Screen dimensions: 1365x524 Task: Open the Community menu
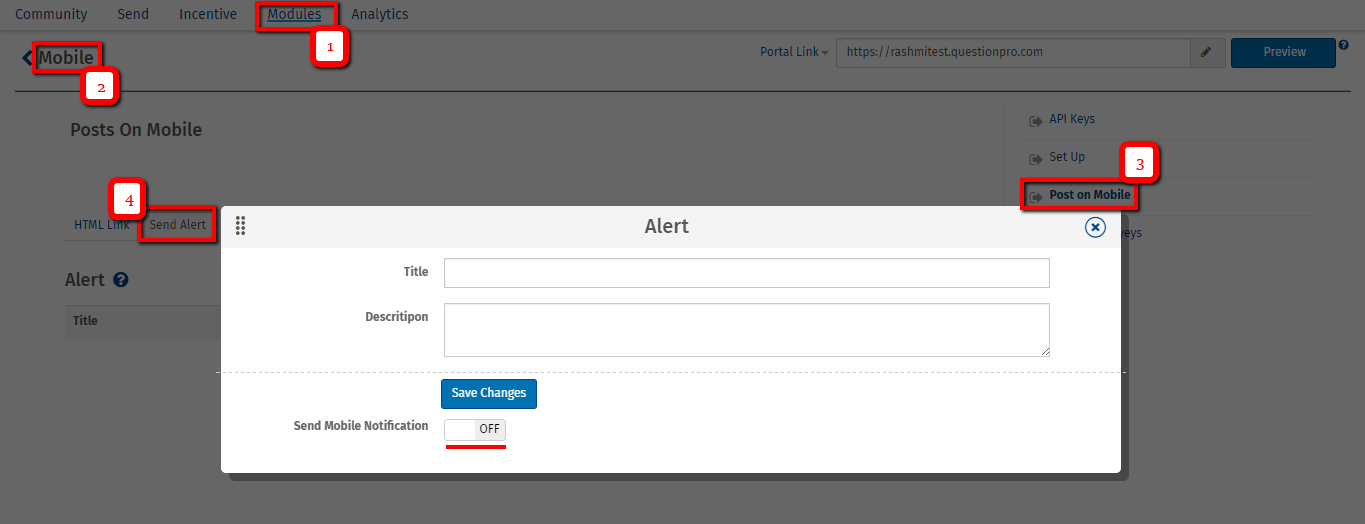click(x=51, y=14)
